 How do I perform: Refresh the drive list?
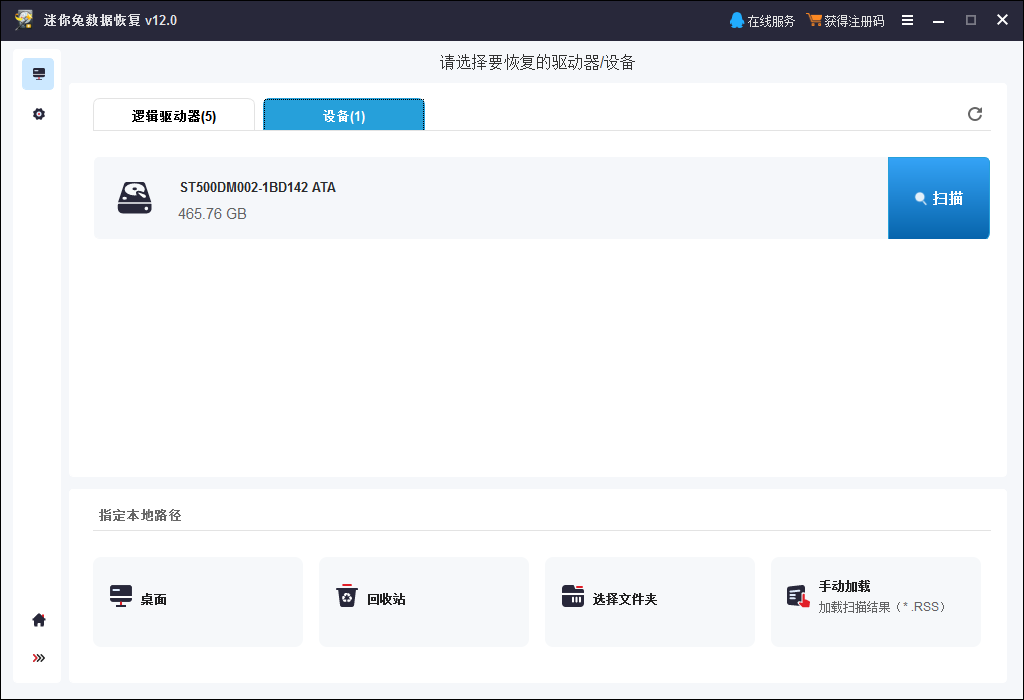pyautogui.click(x=974, y=114)
